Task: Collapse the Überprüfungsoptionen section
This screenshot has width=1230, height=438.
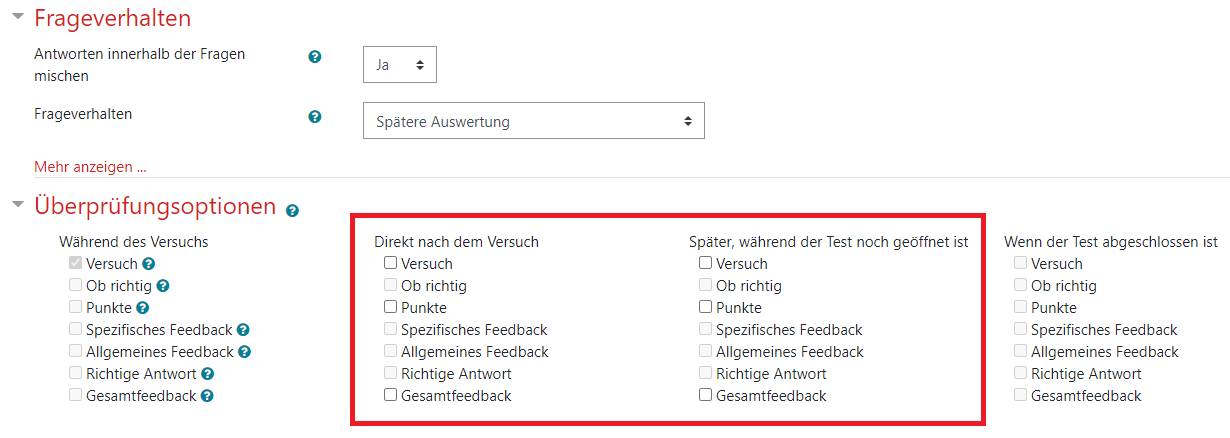Action: point(17,206)
